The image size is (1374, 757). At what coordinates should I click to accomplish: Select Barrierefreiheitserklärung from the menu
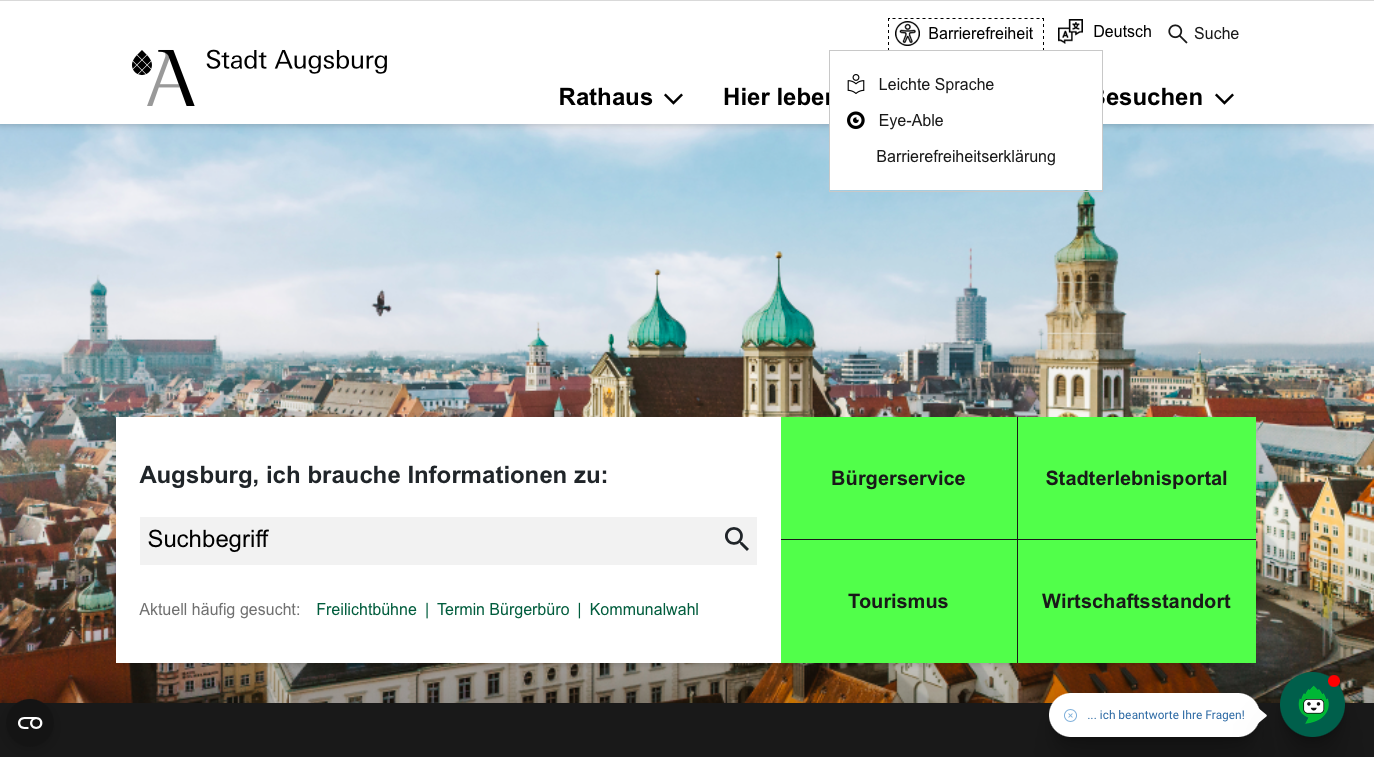click(965, 156)
